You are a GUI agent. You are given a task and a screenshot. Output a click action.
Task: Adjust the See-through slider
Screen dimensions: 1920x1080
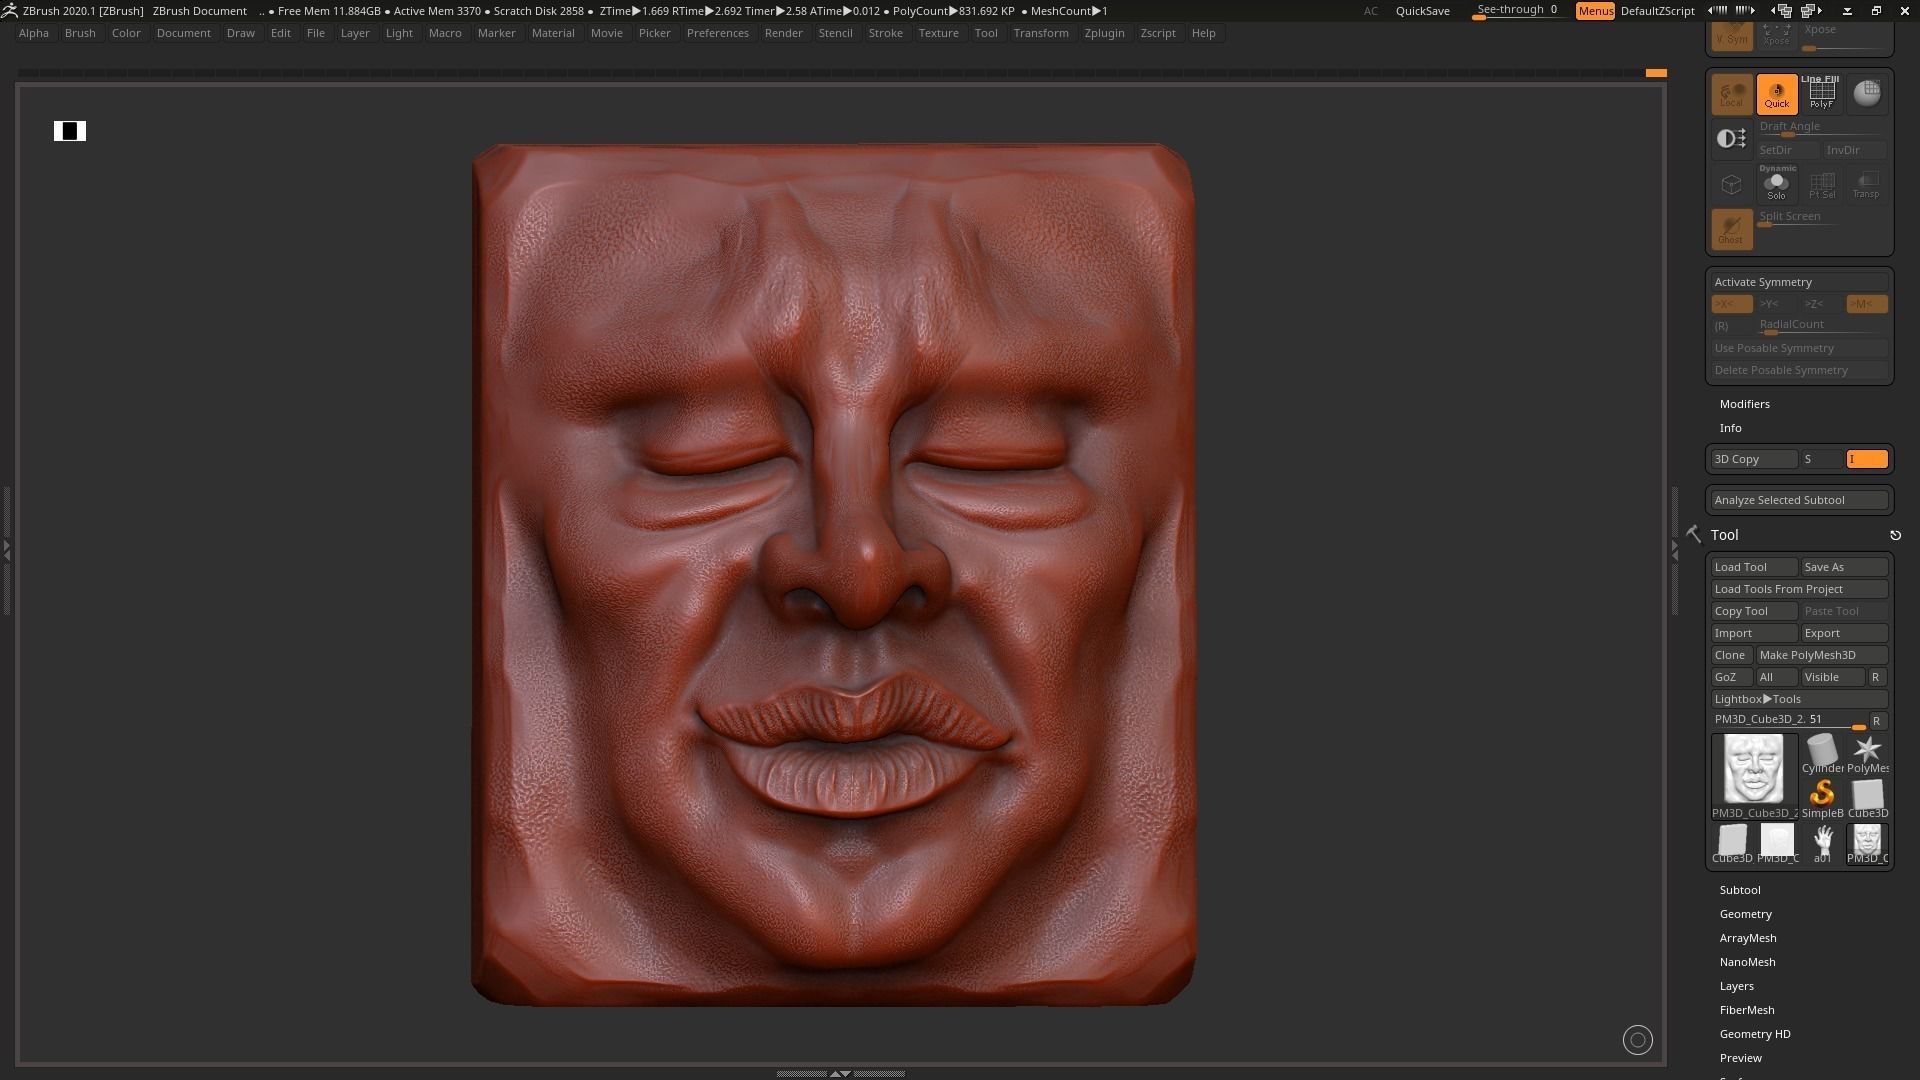click(1517, 11)
